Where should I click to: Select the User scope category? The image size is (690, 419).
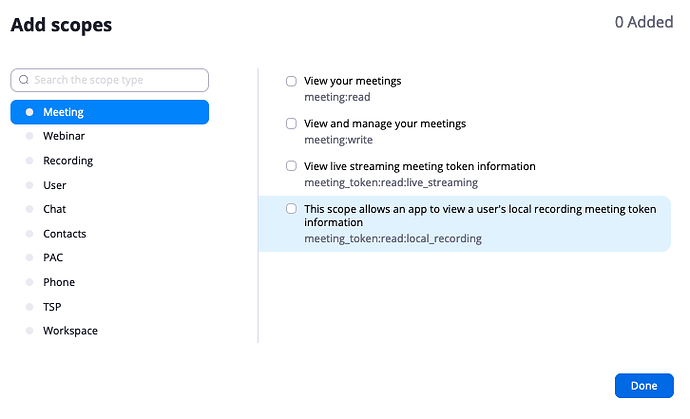tap(55, 185)
